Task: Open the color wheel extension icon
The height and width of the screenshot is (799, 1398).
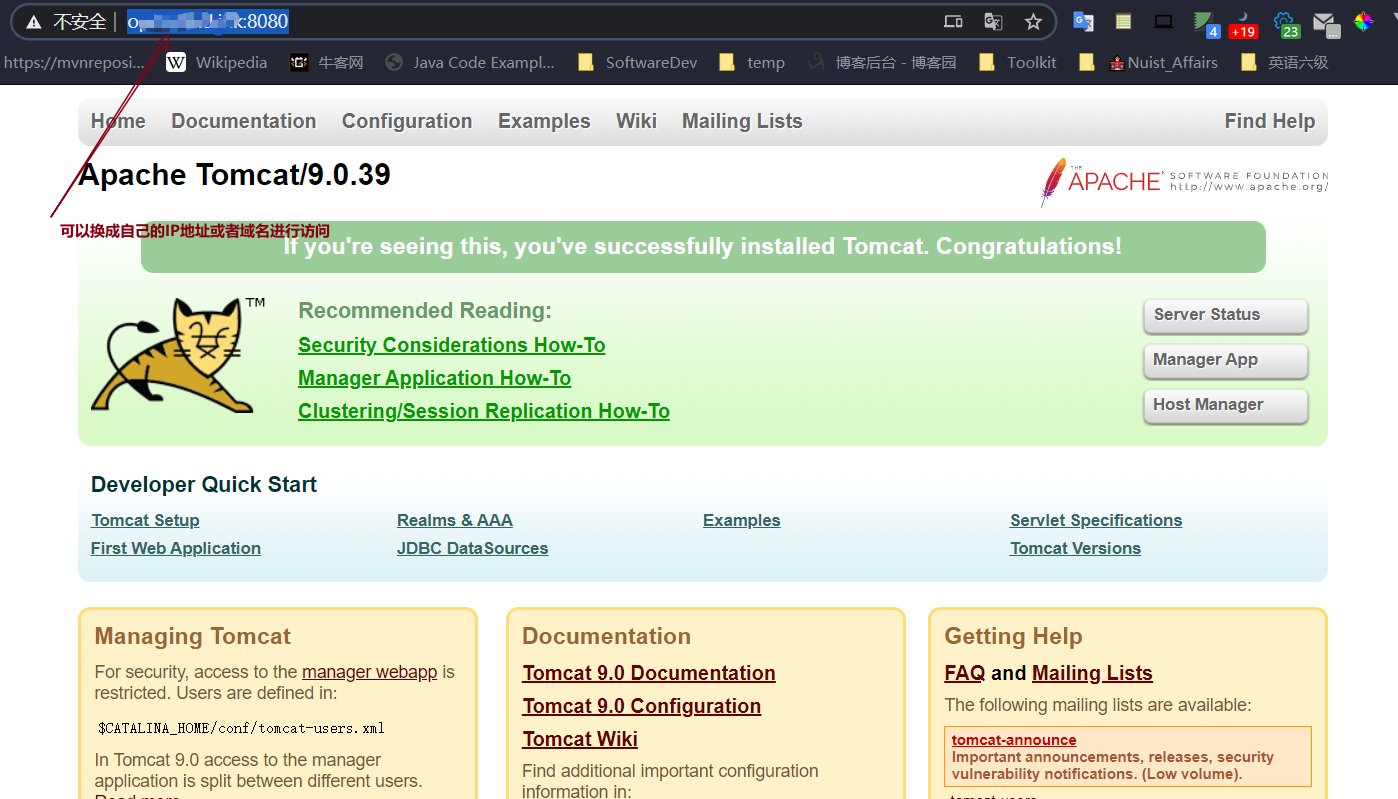Action: tap(1364, 22)
